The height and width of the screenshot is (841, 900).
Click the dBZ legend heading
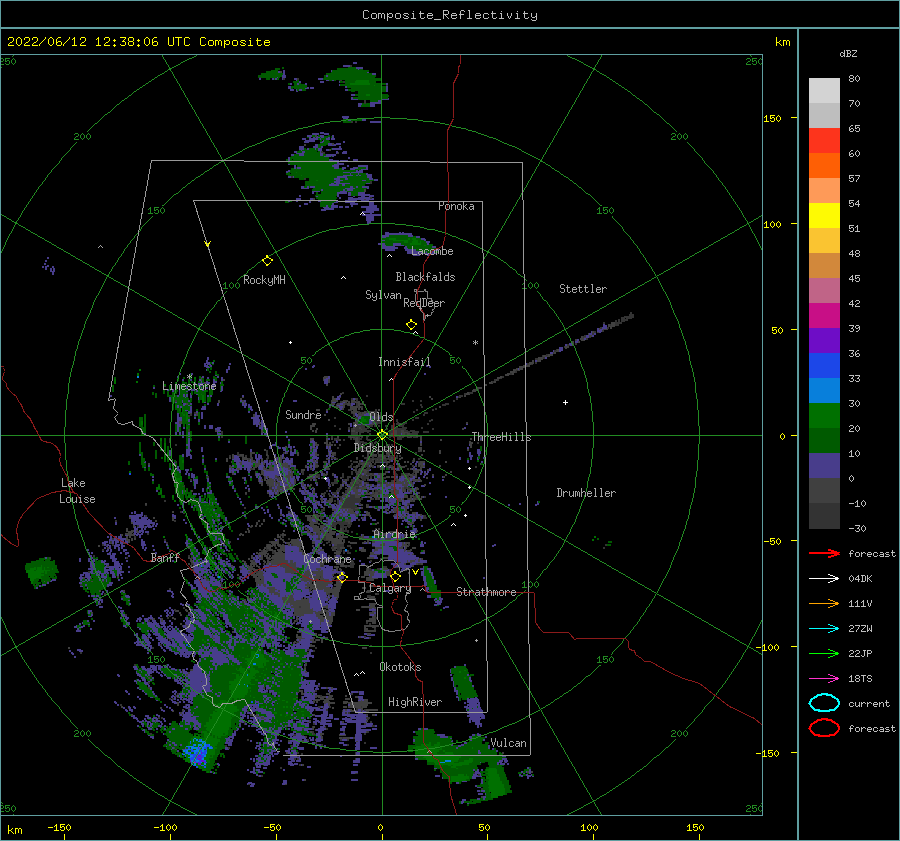pyautogui.click(x=848, y=53)
